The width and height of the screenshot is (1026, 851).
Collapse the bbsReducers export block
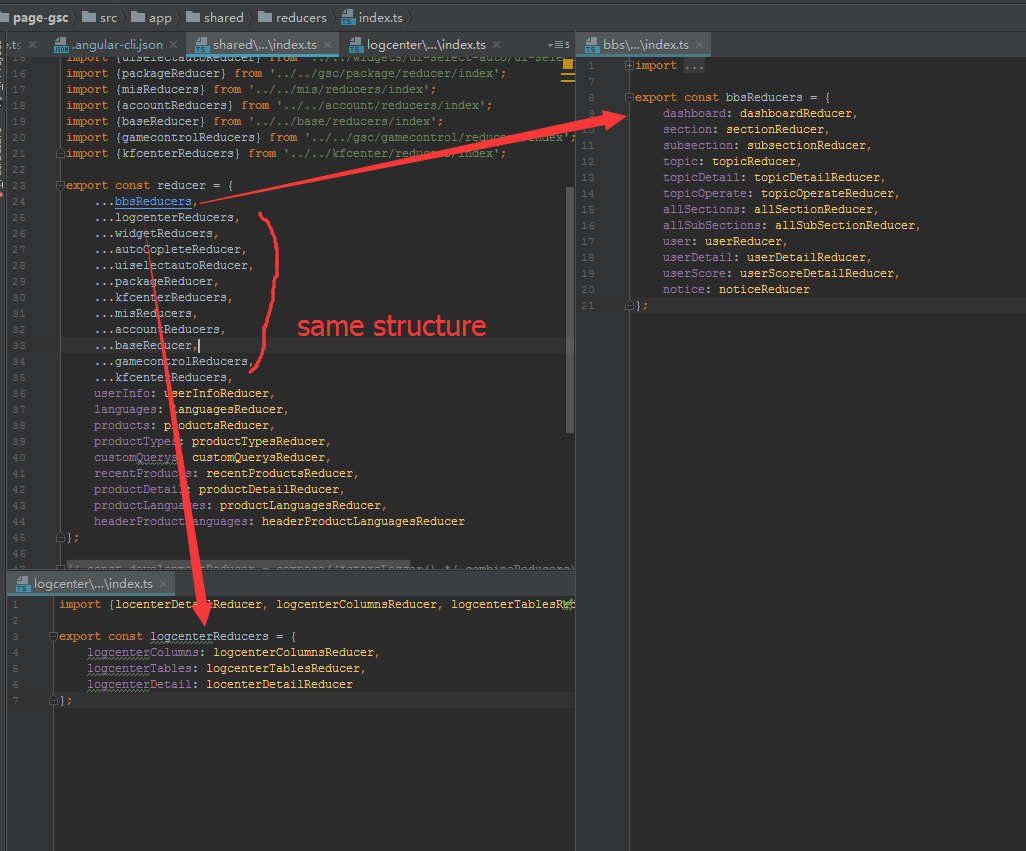[629, 97]
